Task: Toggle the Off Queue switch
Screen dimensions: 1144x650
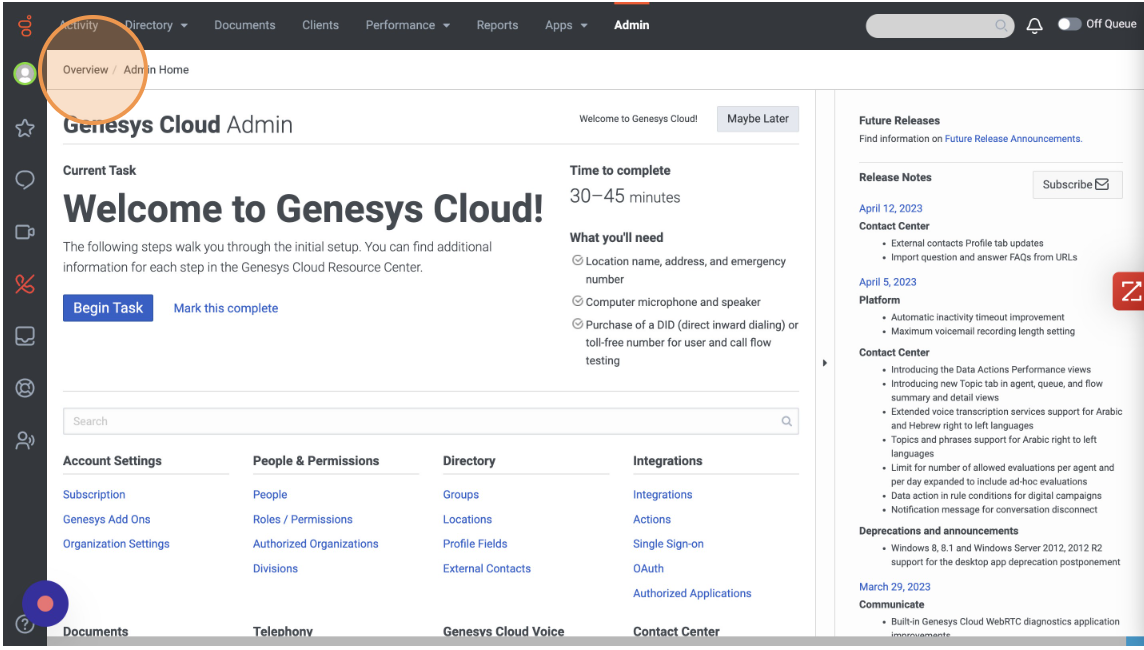Action: tap(1069, 24)
